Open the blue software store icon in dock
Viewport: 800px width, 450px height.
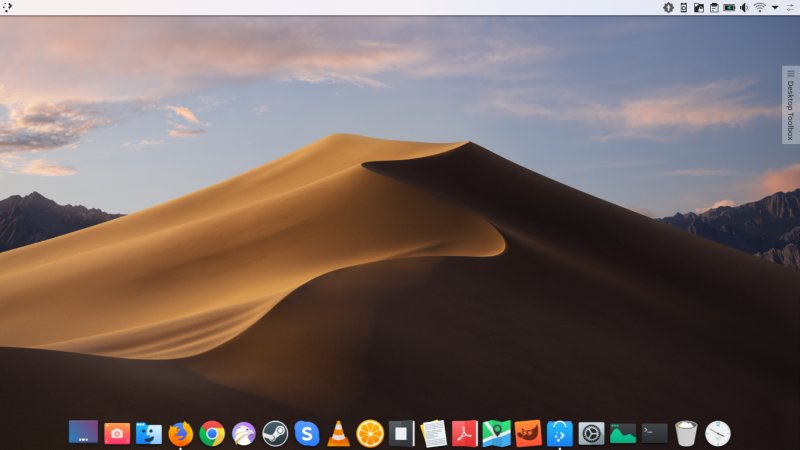pyautogui.click(x=560, y=434)
